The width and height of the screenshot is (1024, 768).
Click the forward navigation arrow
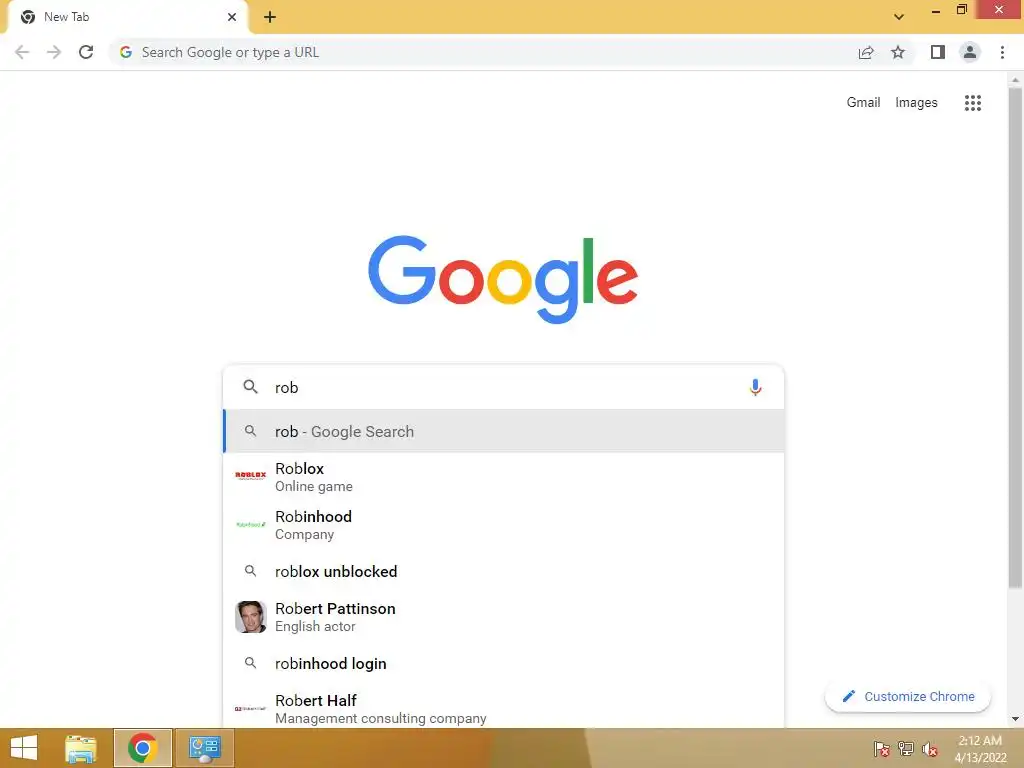(54, 52)
